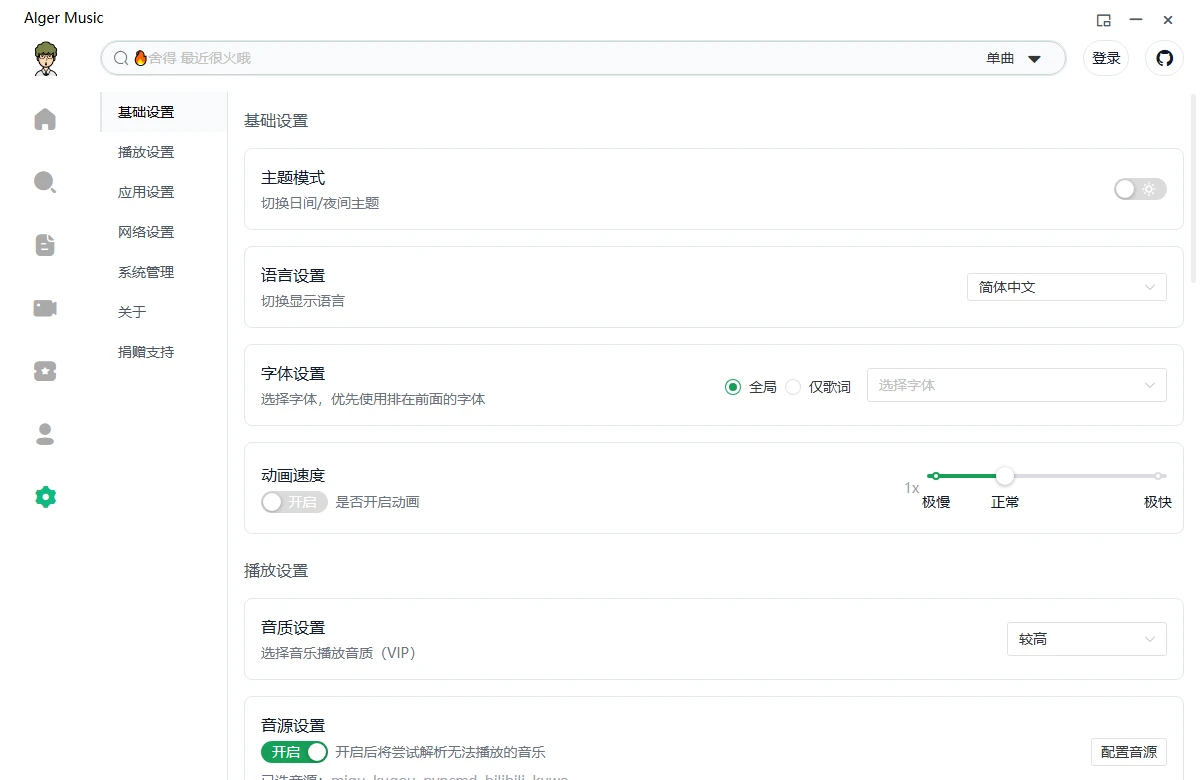The height and width of the screenshot is (780, 1200).
Task: Go to 网络设置 settings section
Action: point(146,232)
